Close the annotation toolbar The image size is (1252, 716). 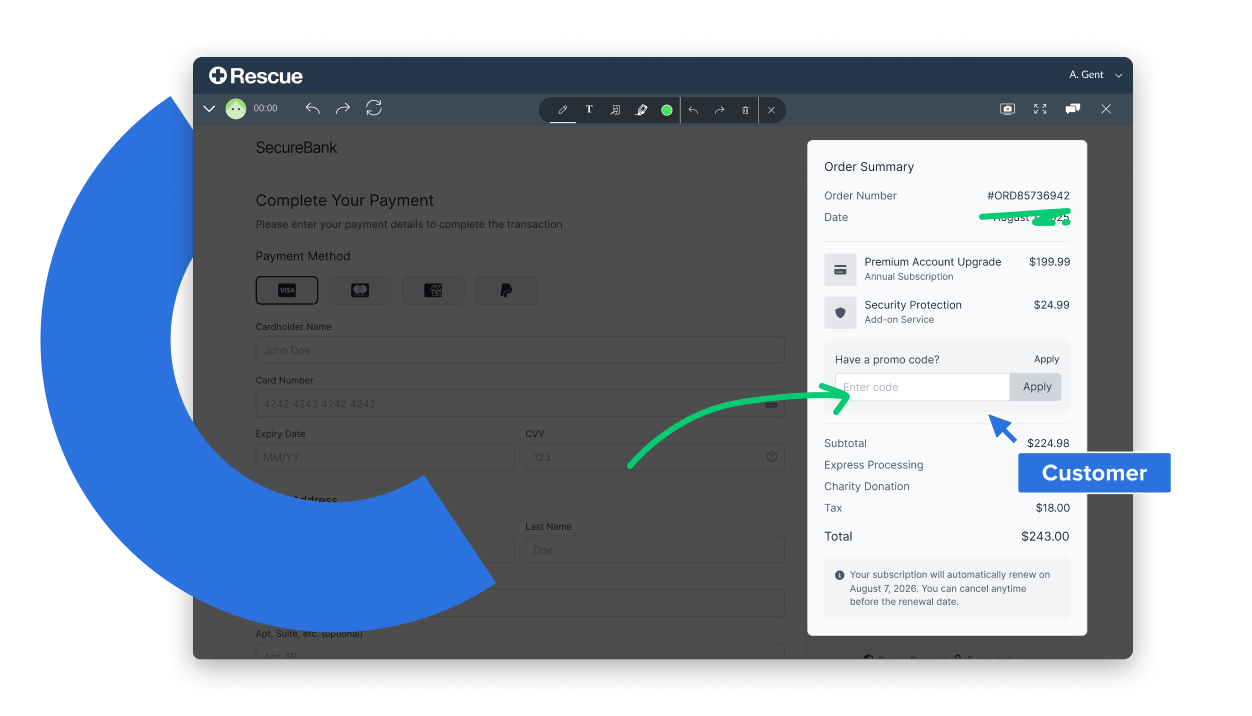click(x=771, y=110)
